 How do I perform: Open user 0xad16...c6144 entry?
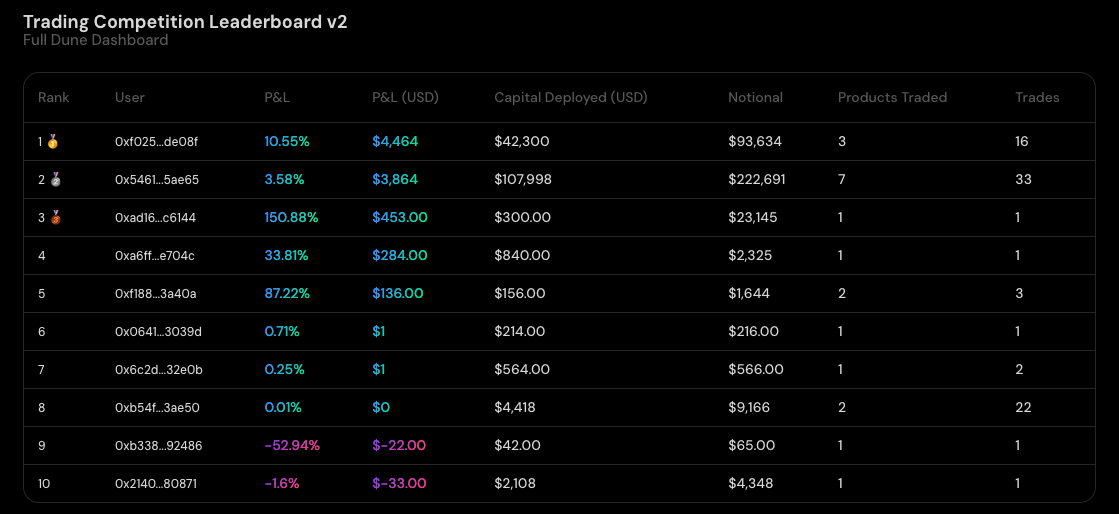coord(156,218)
